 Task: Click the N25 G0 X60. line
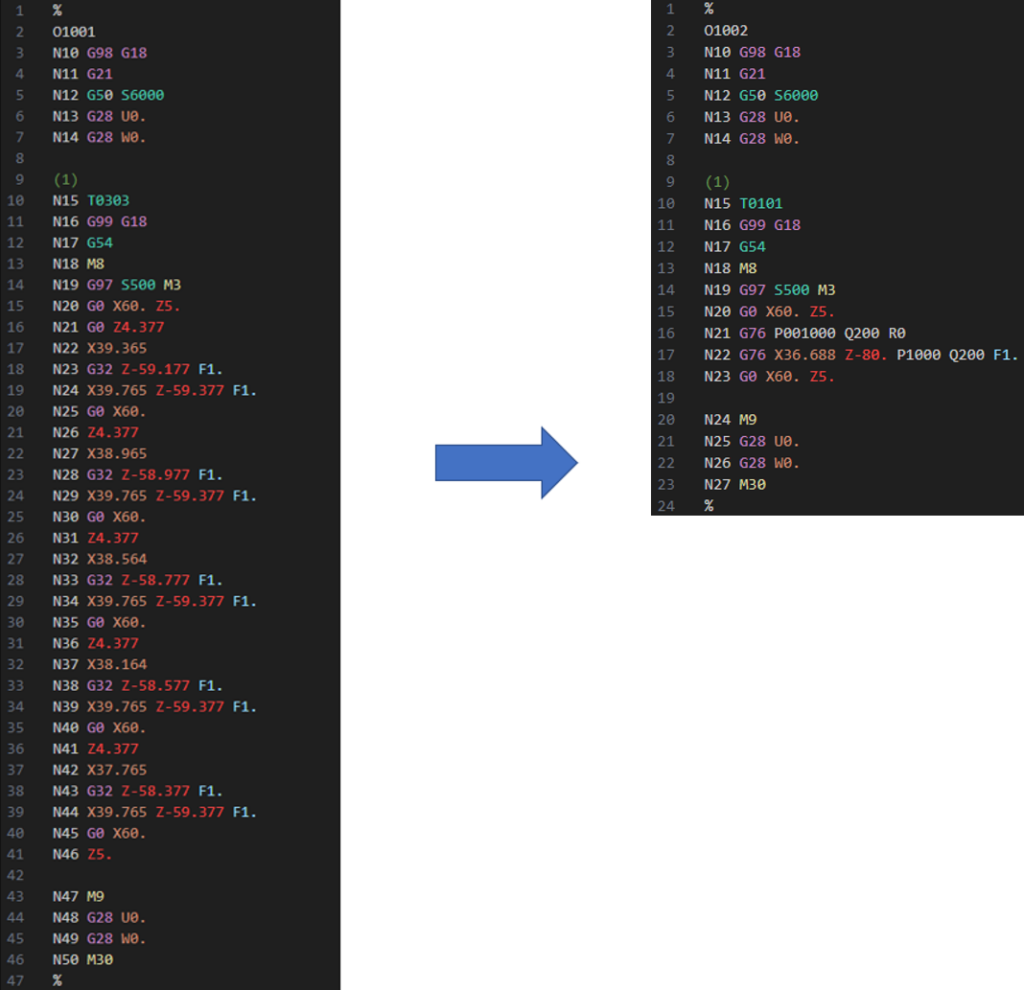click(99, 411)
